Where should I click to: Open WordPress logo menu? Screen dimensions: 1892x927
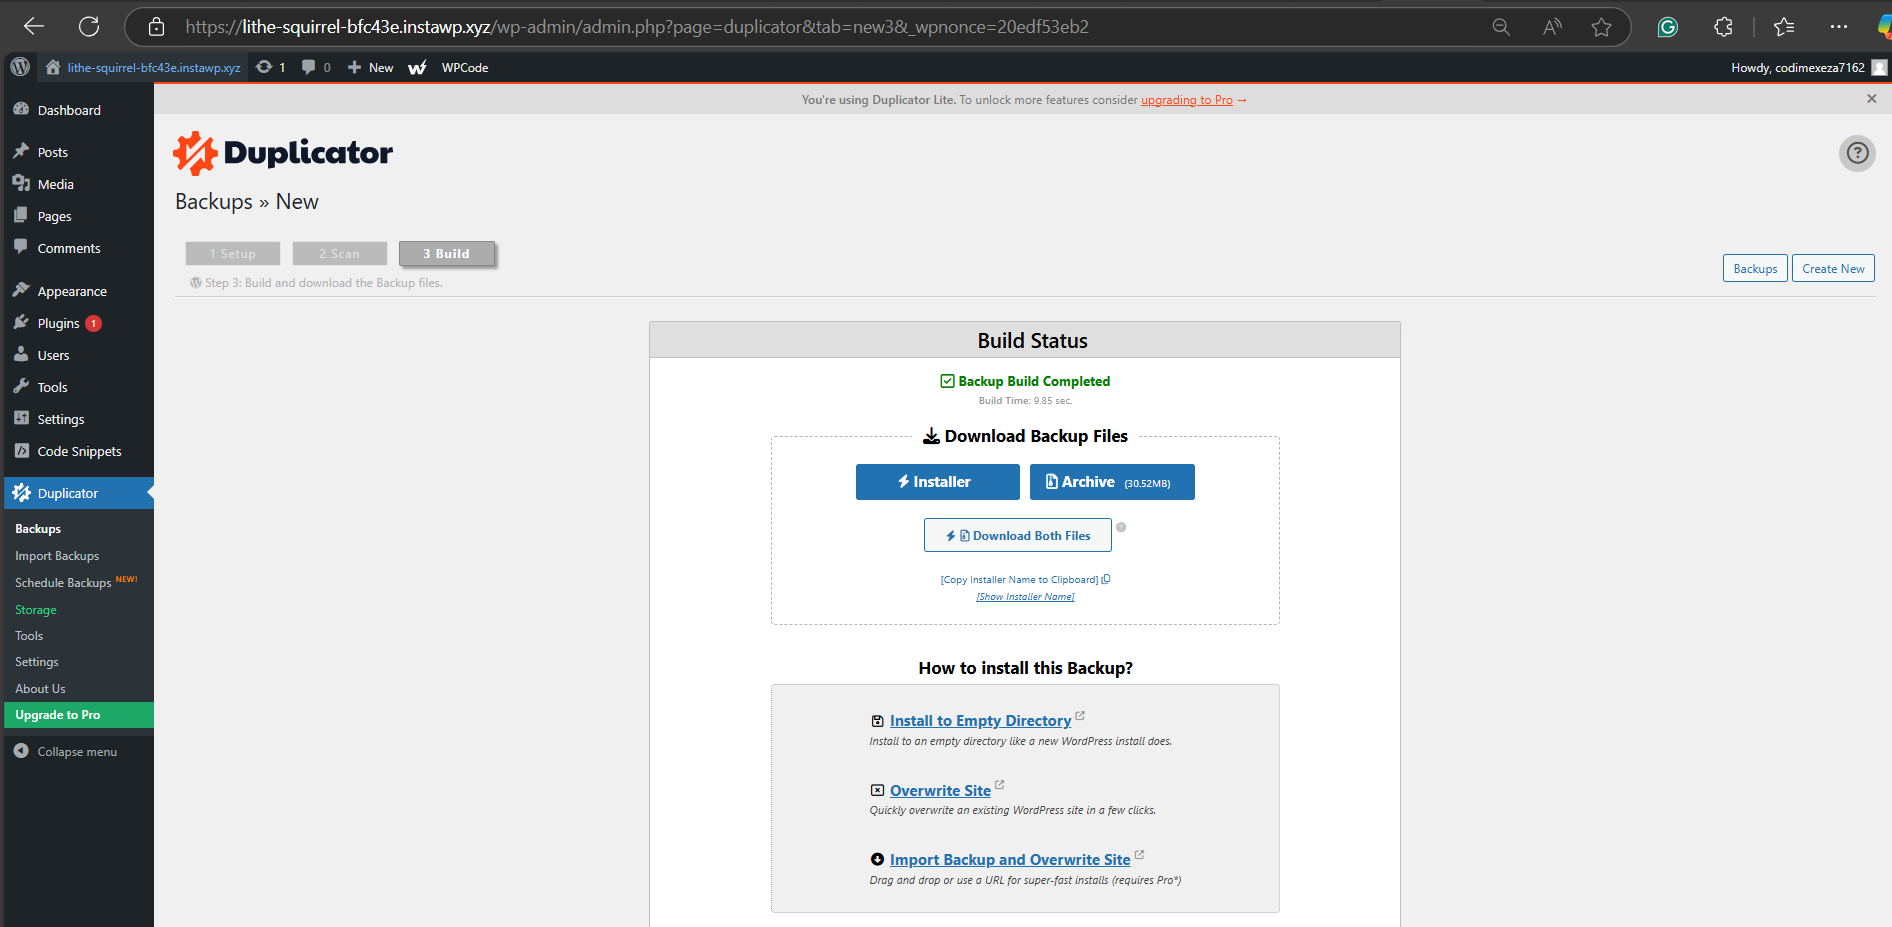point(20,67)
